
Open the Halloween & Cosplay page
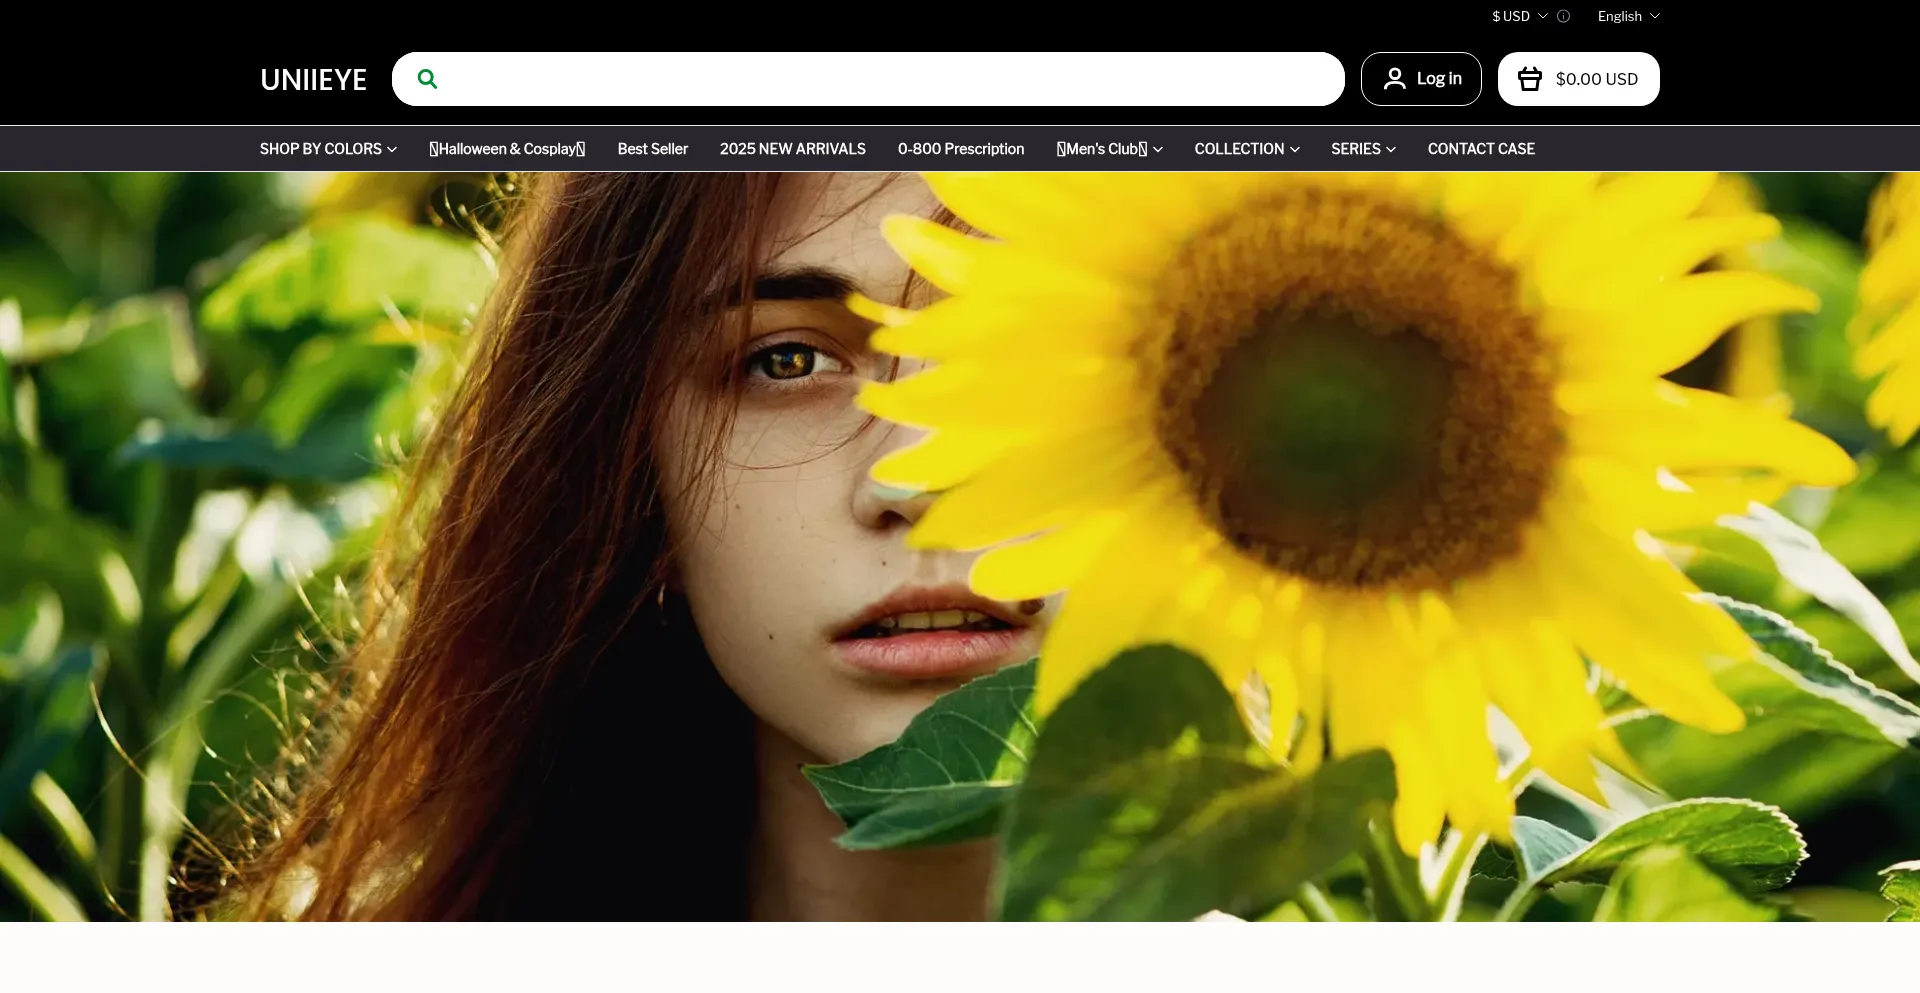click(x=507, y=149)
